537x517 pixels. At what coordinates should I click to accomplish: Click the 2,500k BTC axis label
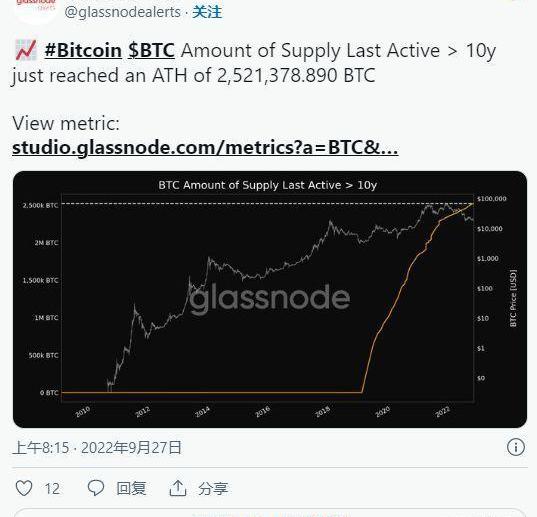[40, 205]
